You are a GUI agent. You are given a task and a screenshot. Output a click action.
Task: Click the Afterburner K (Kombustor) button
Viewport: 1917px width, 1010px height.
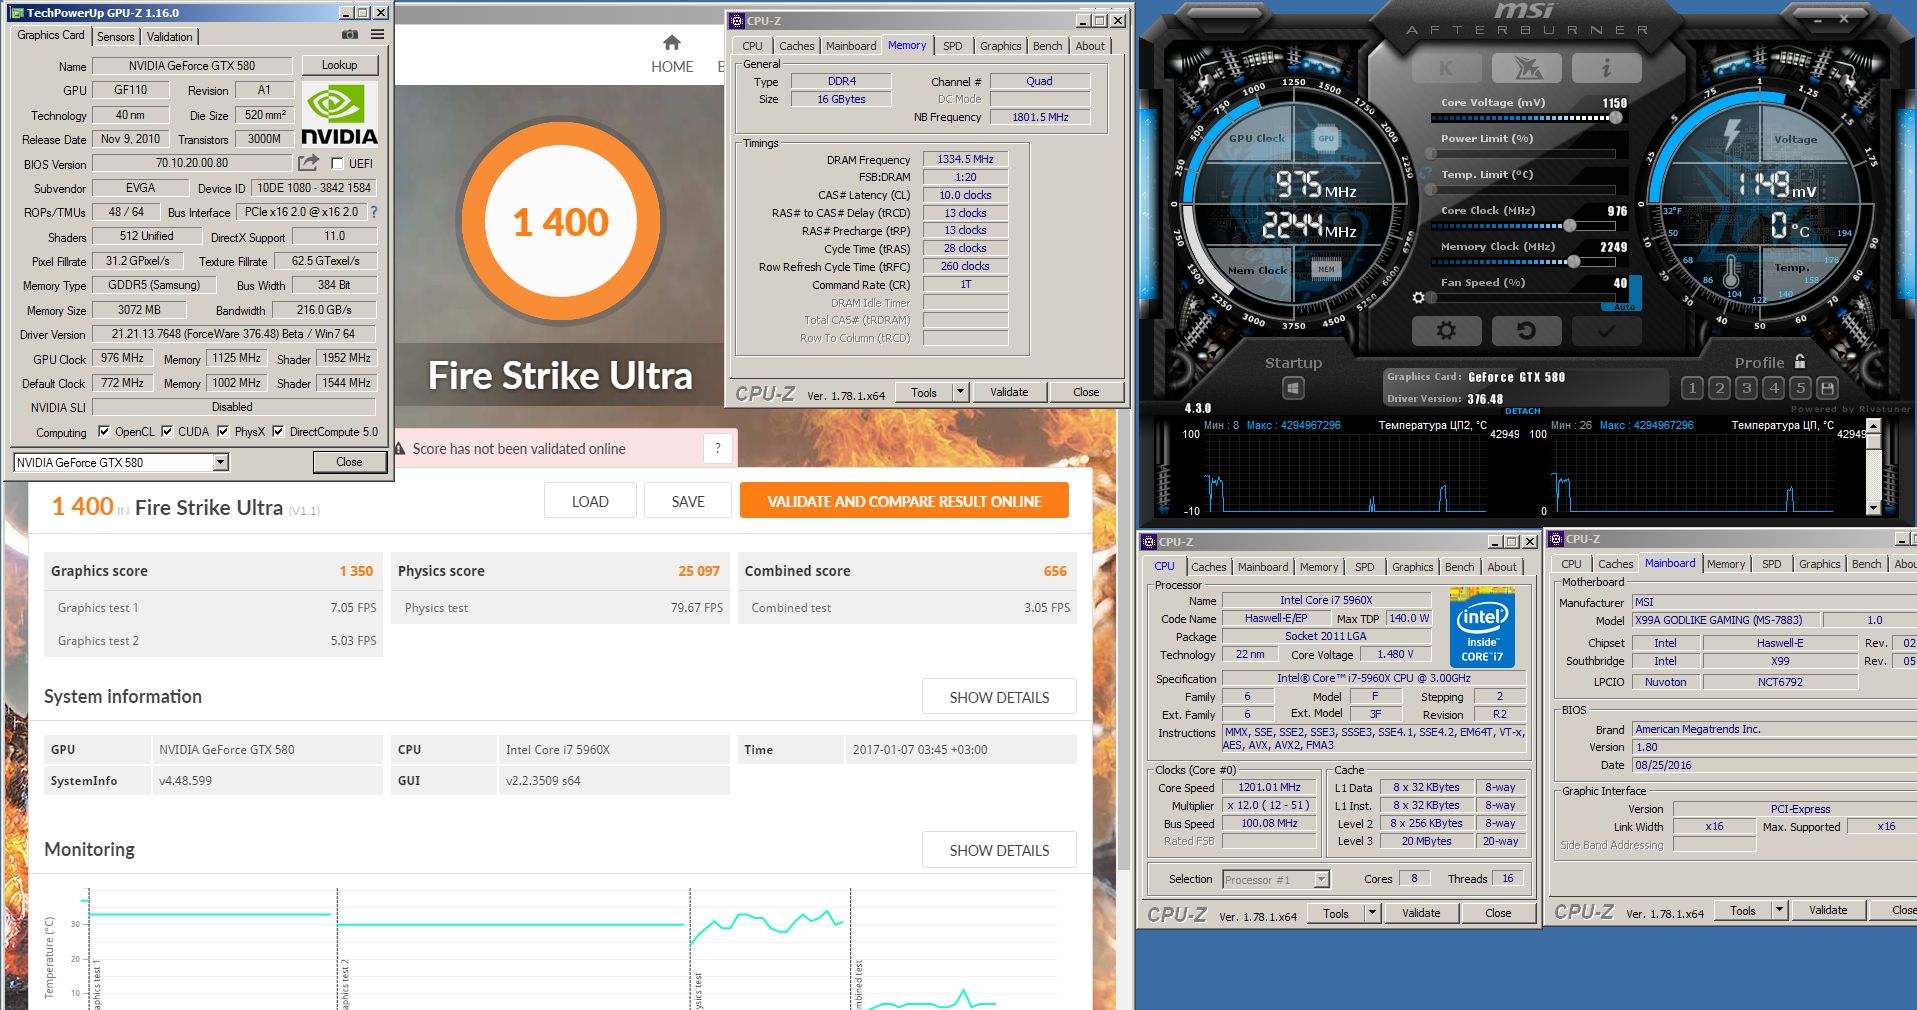pyautogui.click(x=1446, y=68)
